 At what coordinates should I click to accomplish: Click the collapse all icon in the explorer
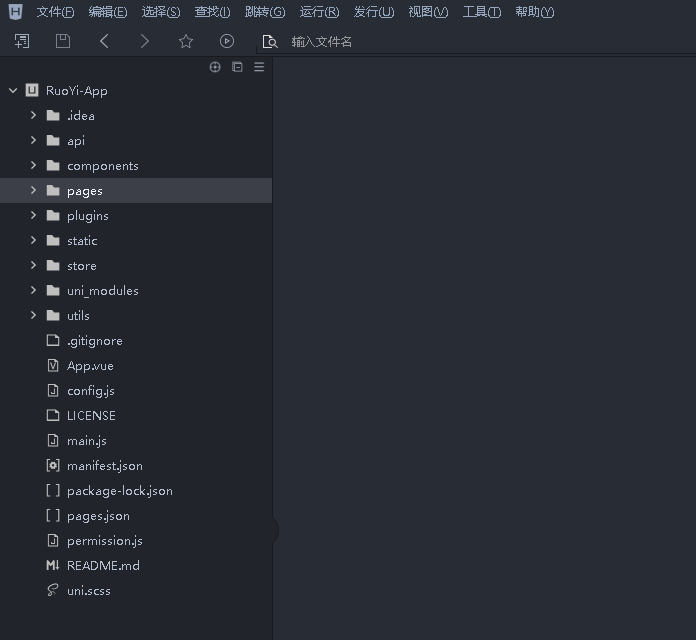pyautogui.click(x=237, y=67)
